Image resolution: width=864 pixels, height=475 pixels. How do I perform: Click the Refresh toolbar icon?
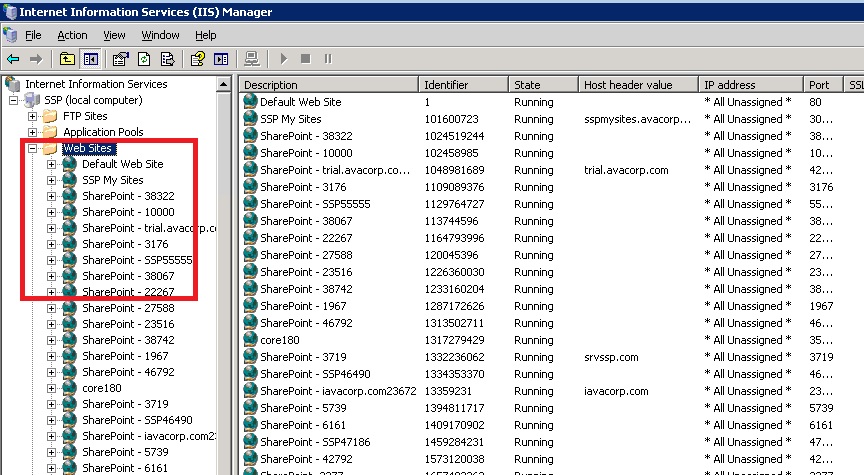click(x=144, y=58)
